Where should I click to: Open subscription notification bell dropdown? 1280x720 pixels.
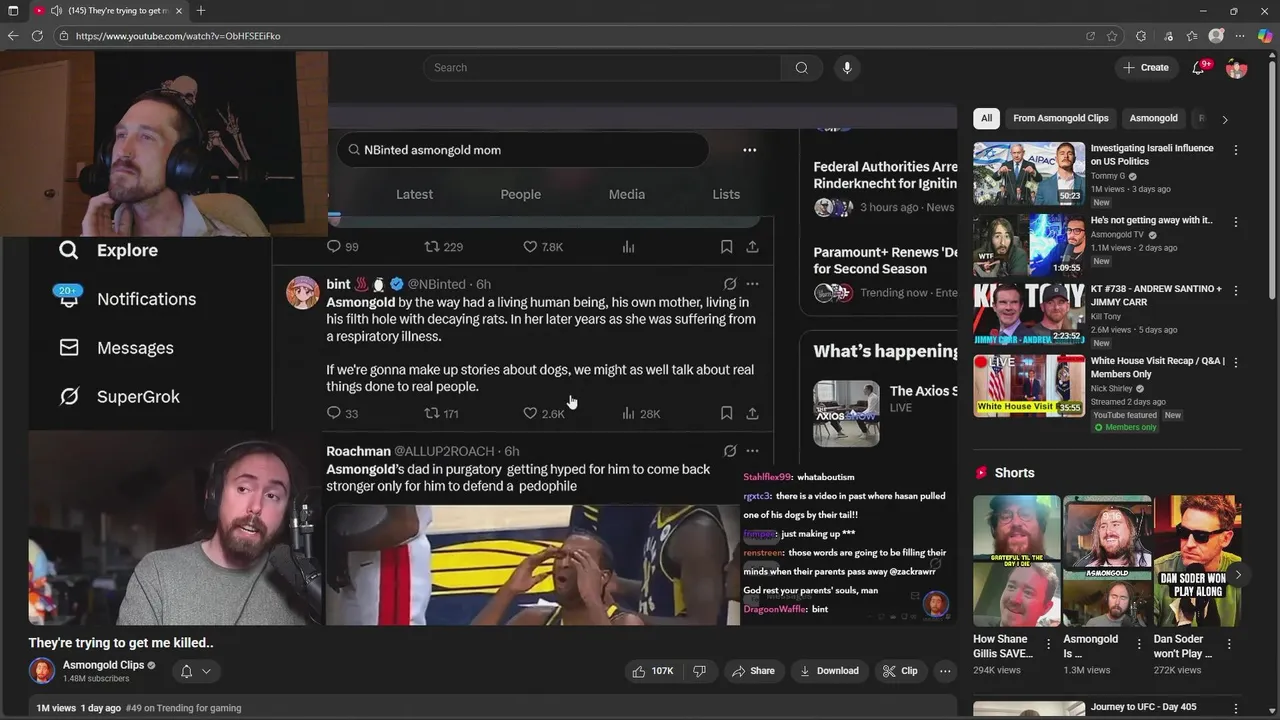tap(195, 671)
